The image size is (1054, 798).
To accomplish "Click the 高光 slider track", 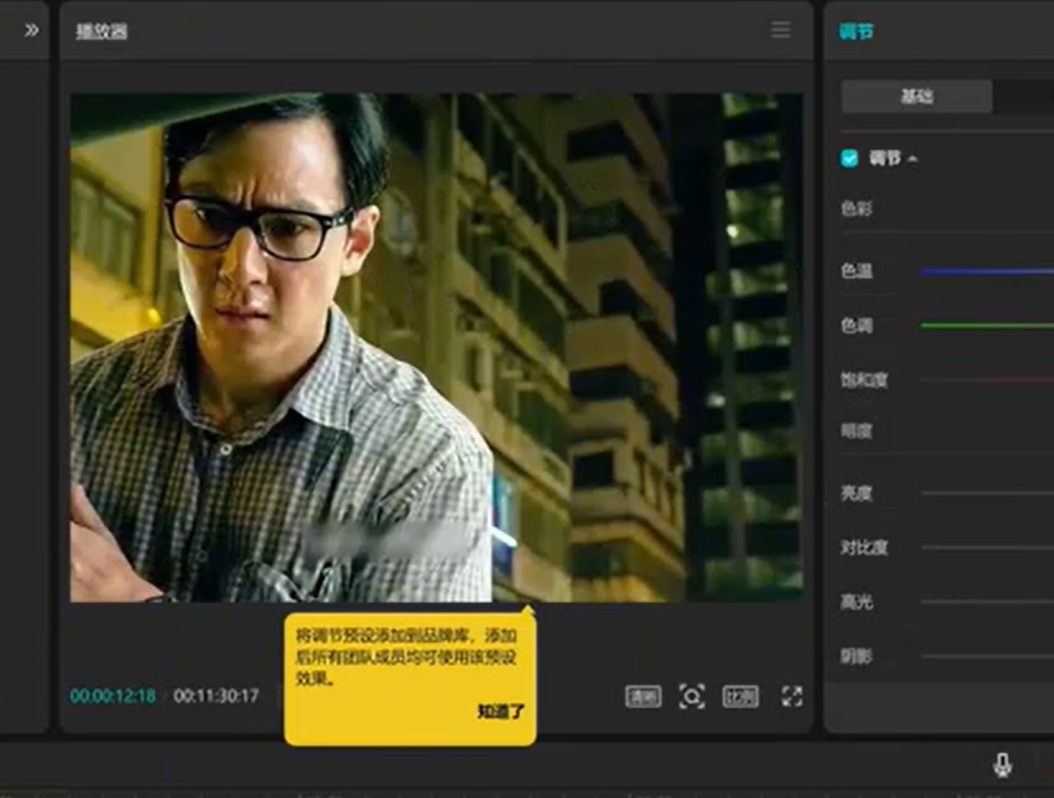I will 987,602.
